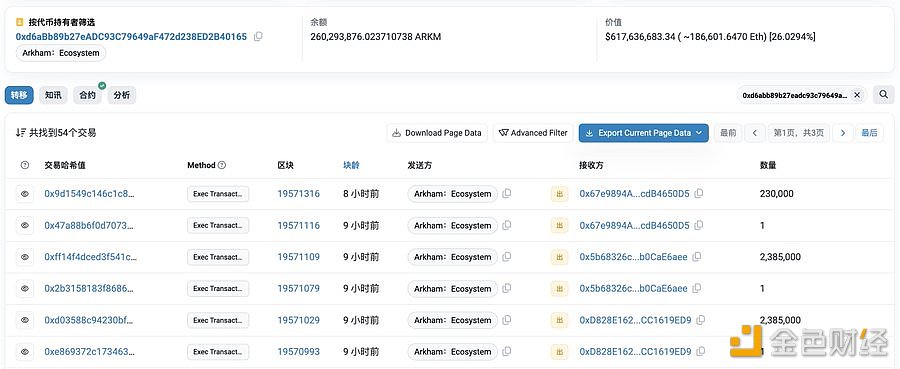Screen dimensions: 900x369
Task: Copy receiver address in block 19571079 row
Action: pos(696,289)
